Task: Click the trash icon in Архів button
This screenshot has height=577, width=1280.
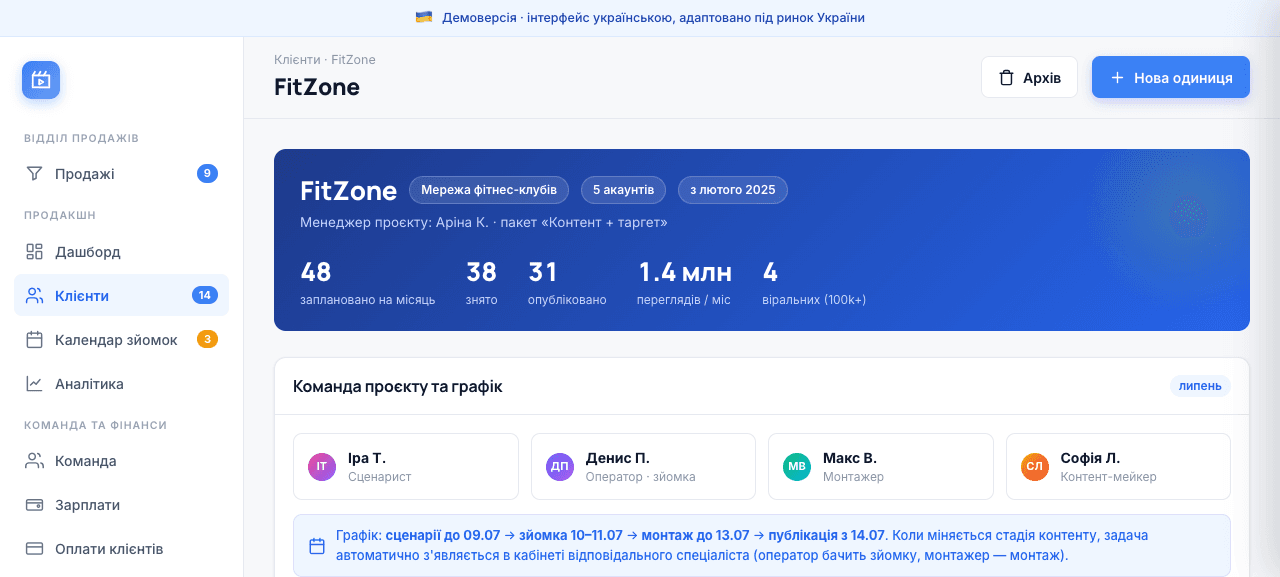Action: tap(1006, 77)
